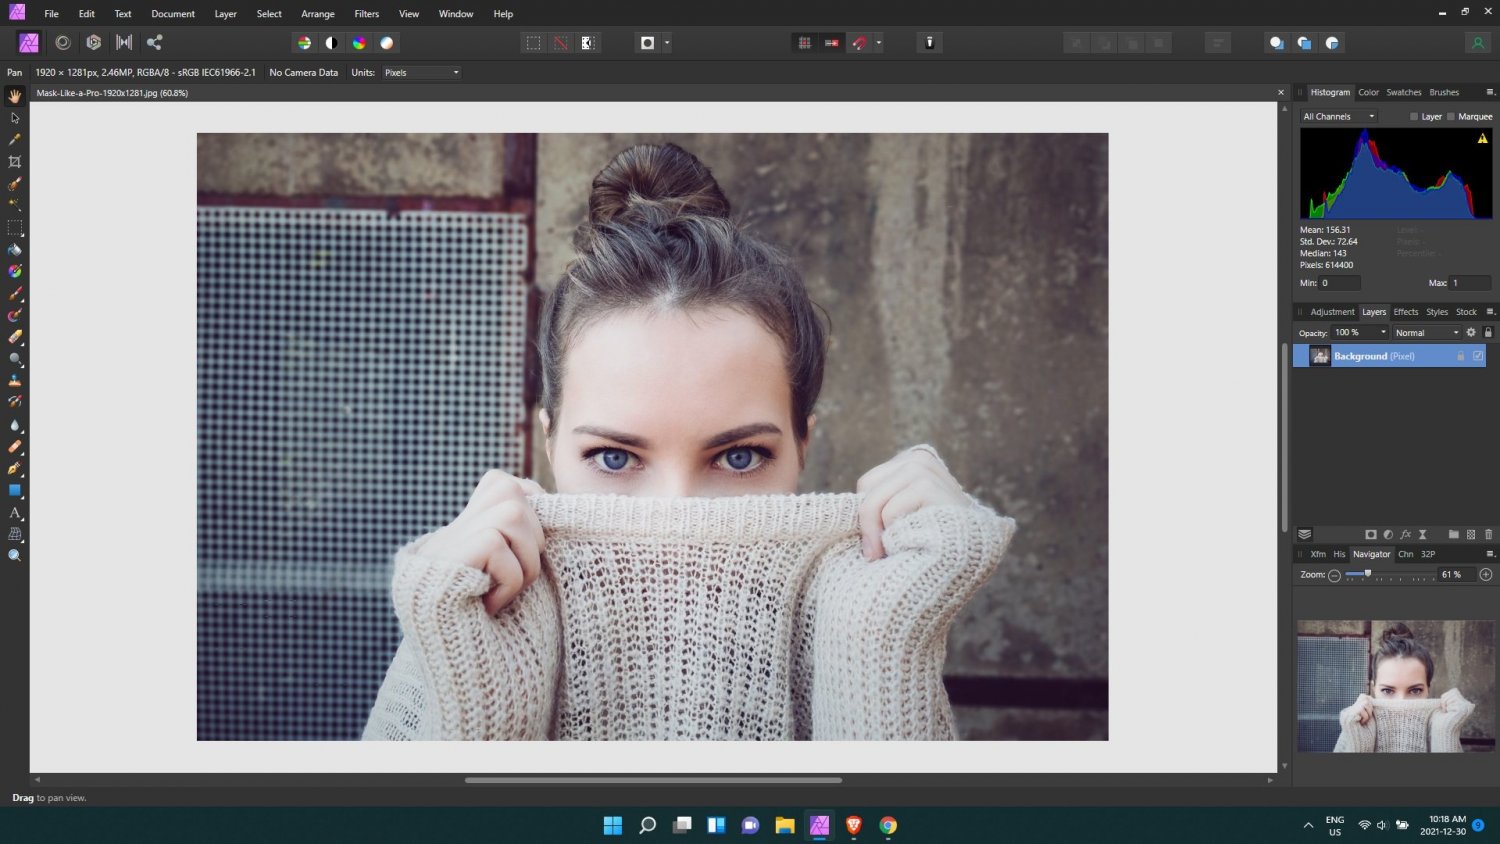Click the Navigator zoom slider
Viewport: 1500px width, 844px height.
click(1368, 575)
